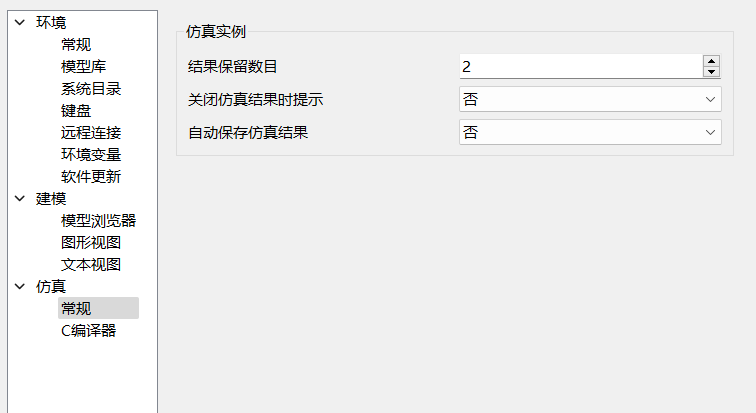Collapse the 仿真 tree section

click(x=20, y=286)
